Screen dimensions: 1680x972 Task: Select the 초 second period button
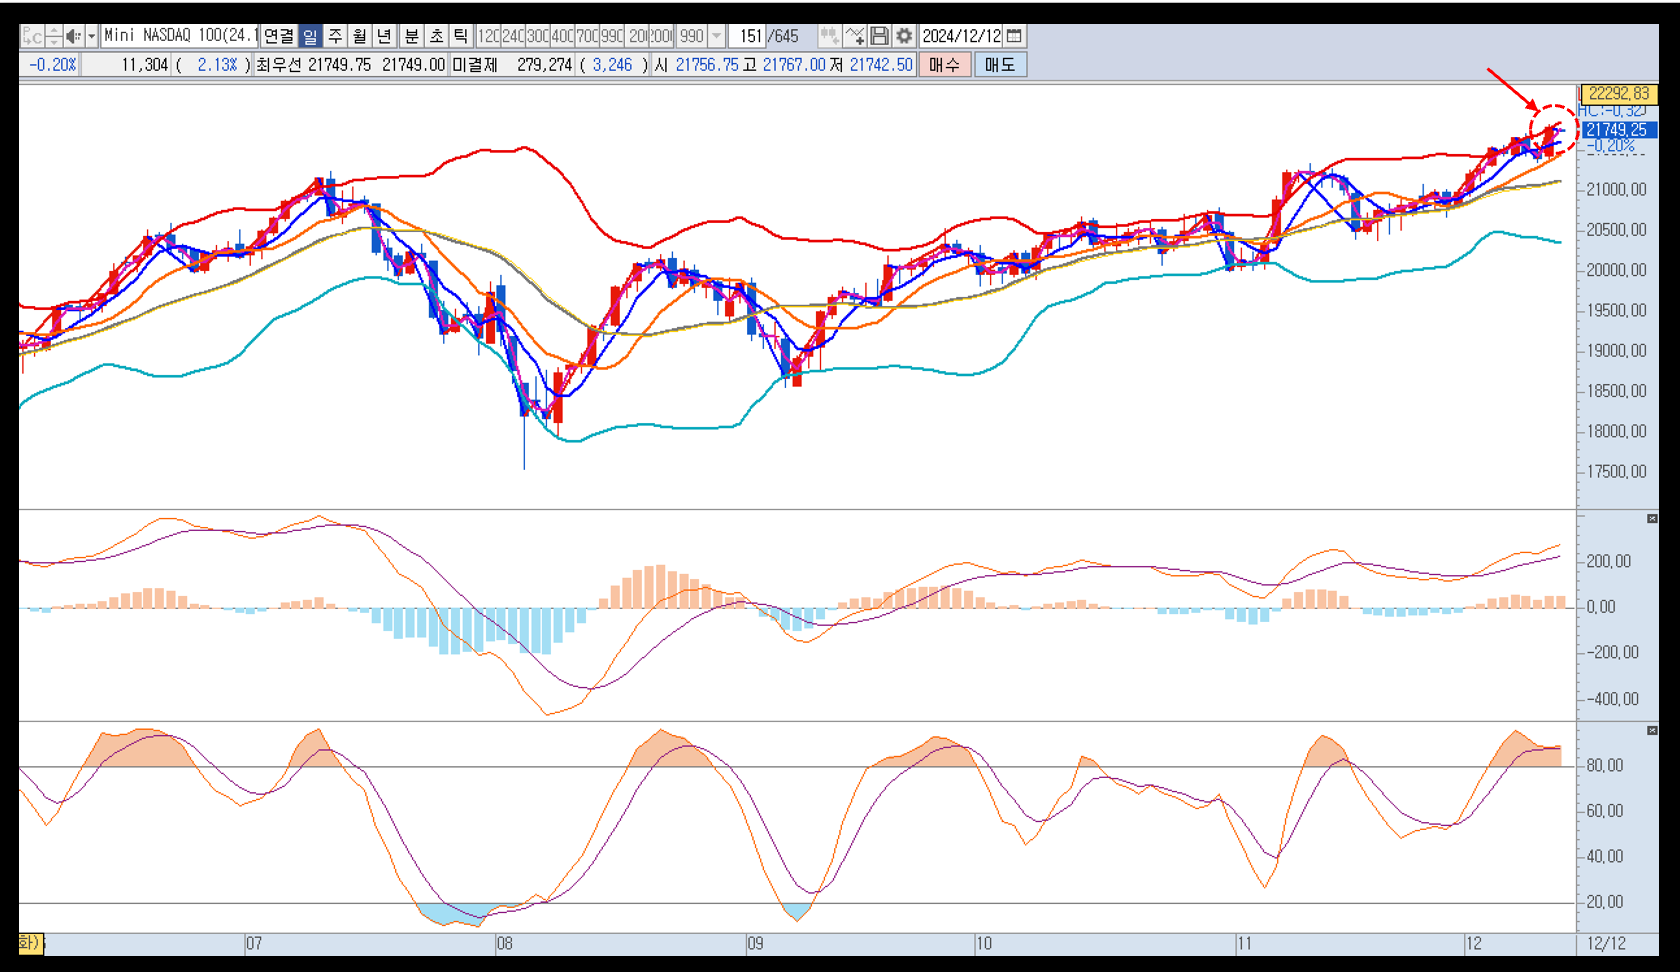coord(436,36)
